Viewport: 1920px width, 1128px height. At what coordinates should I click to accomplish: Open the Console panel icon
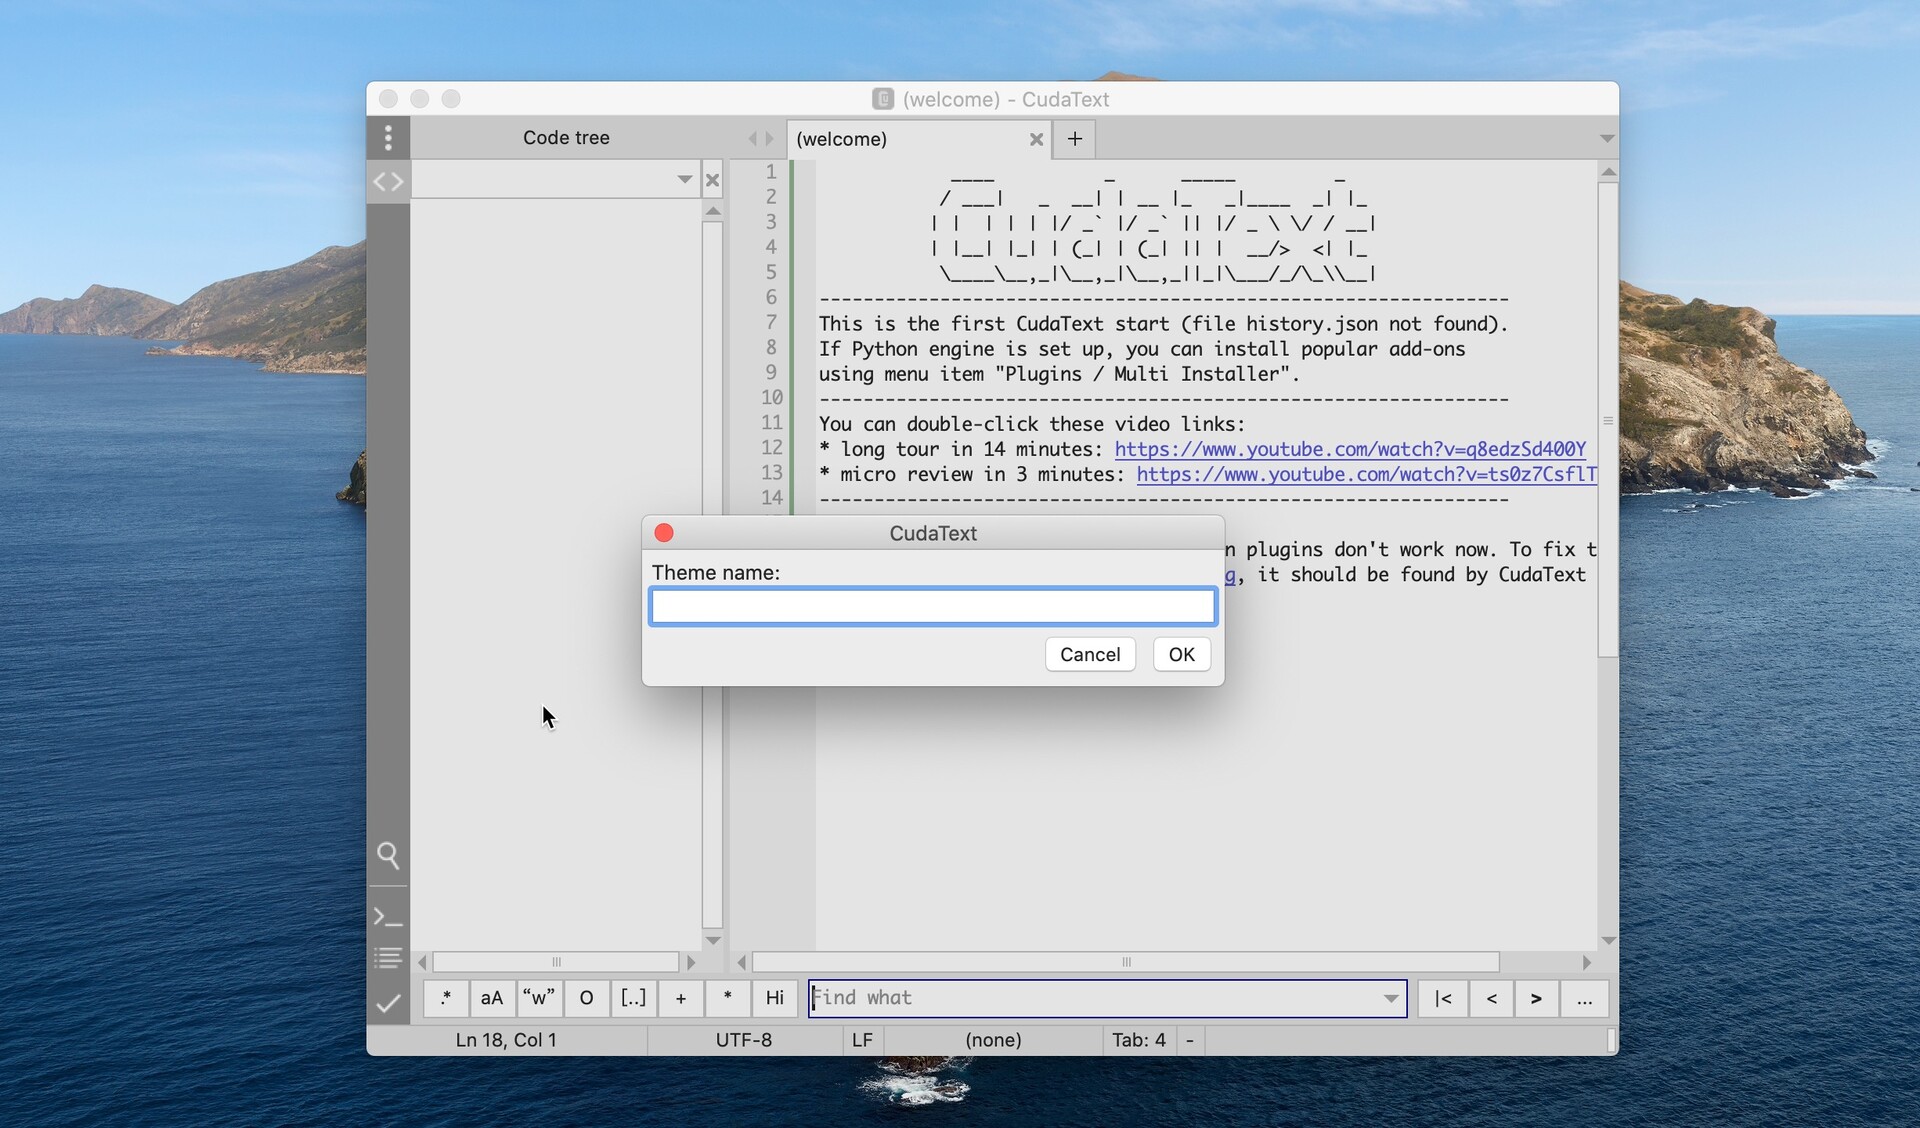click(388, 917)
